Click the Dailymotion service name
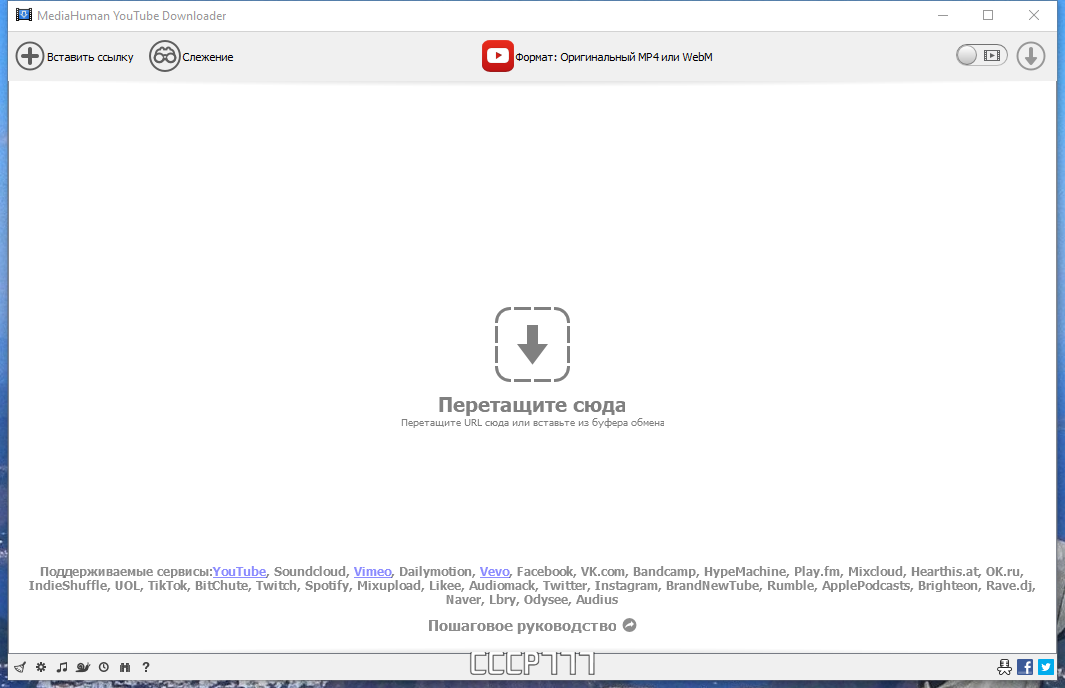The height and width of the screenshot is (688, 1065). click(435, 572)
